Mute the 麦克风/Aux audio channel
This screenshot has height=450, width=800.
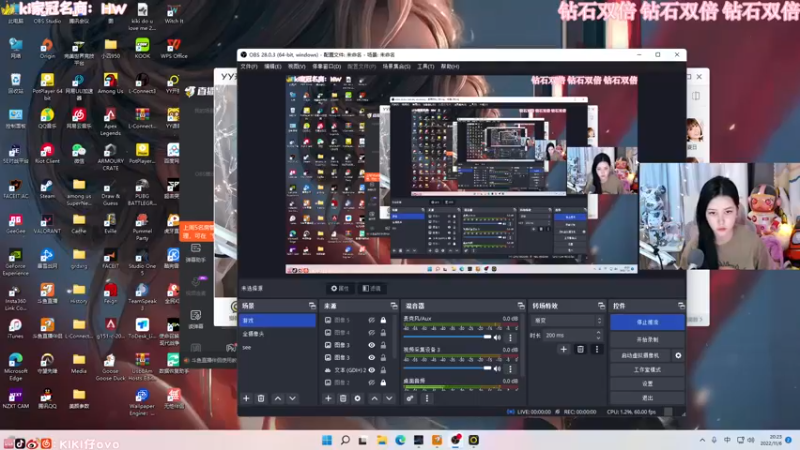tap(497, 338)
